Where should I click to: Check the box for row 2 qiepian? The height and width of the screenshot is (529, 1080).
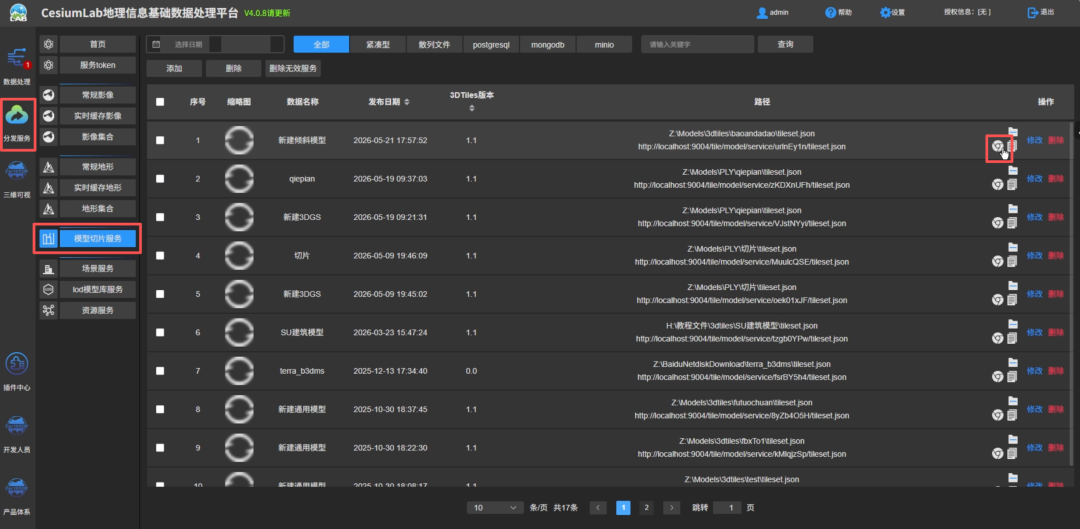pos(160,178)
